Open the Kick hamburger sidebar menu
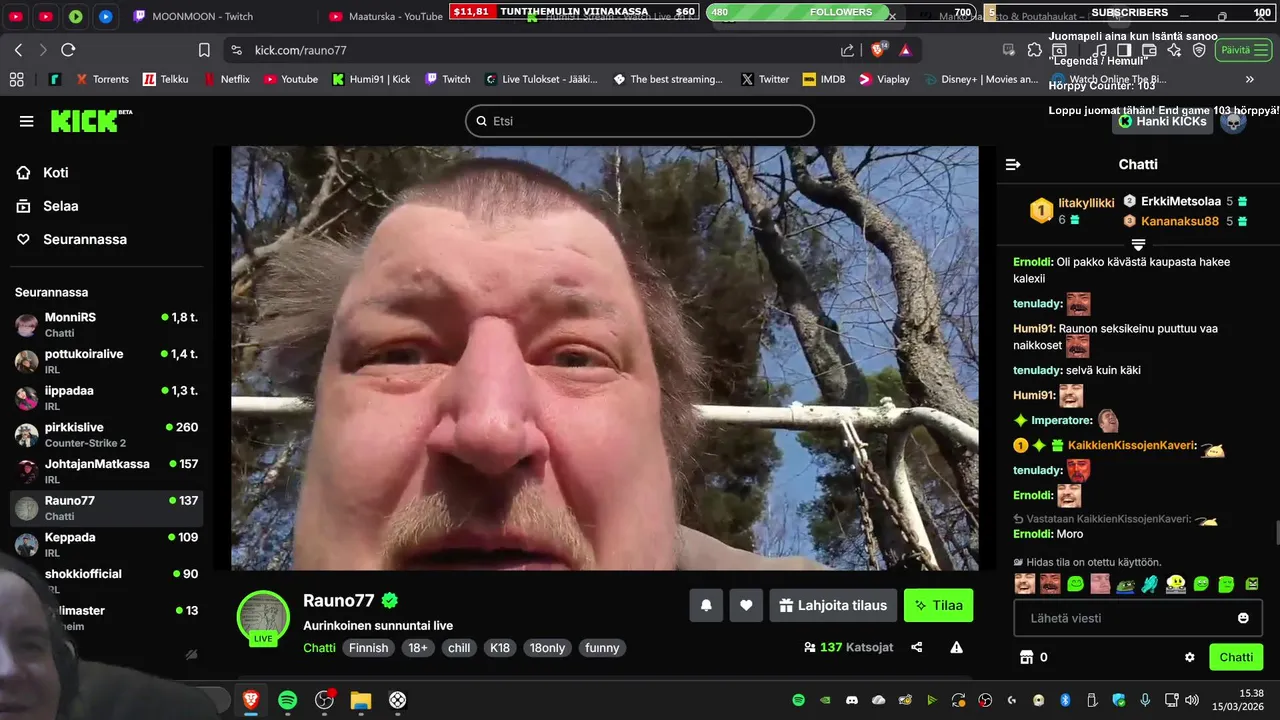This screenshot has width=1280, height=720. tap(26, 121)
